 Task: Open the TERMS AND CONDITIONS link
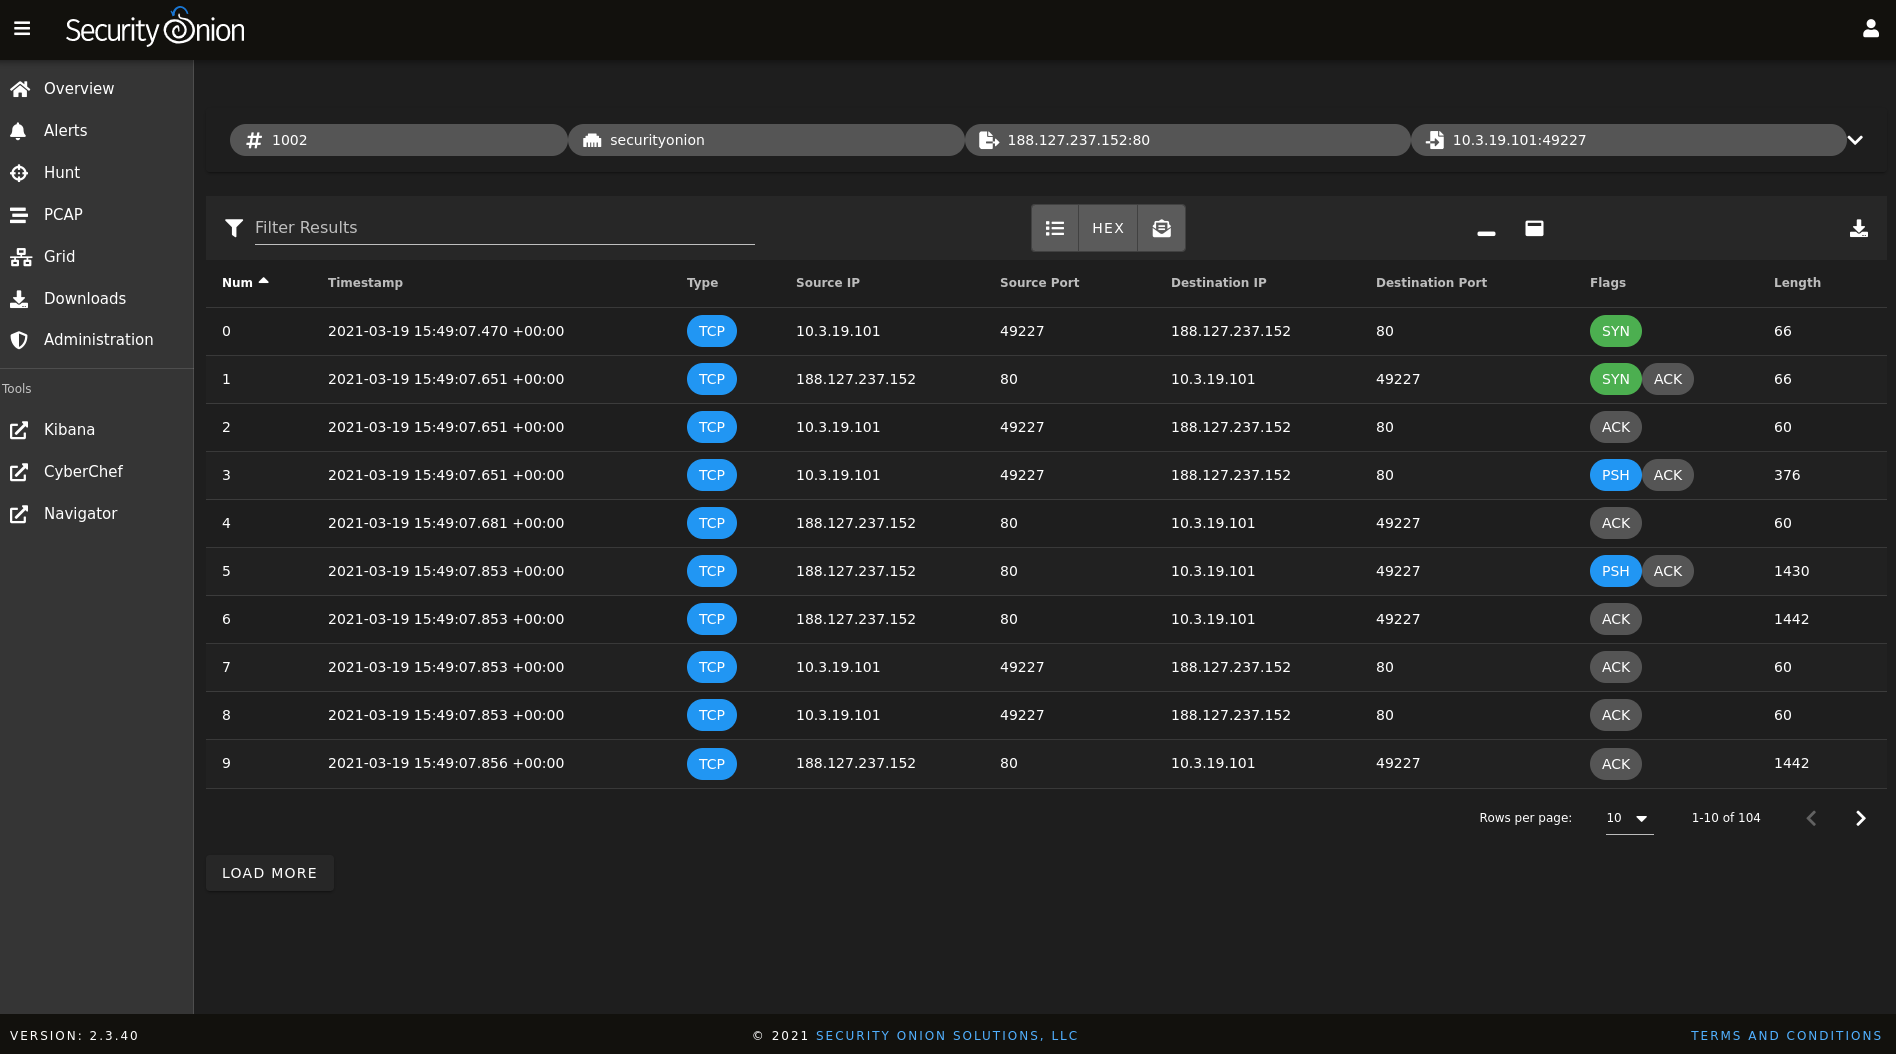(x=1786, y=1036)
